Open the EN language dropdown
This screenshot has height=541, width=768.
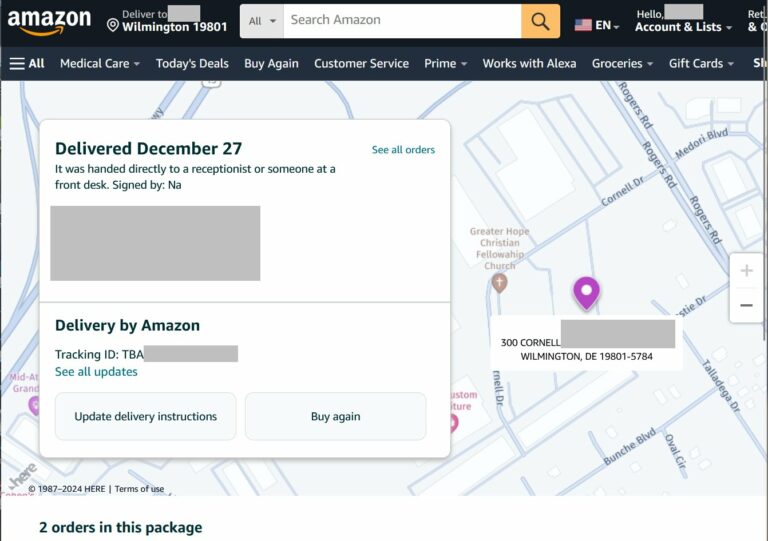(607, 25)
